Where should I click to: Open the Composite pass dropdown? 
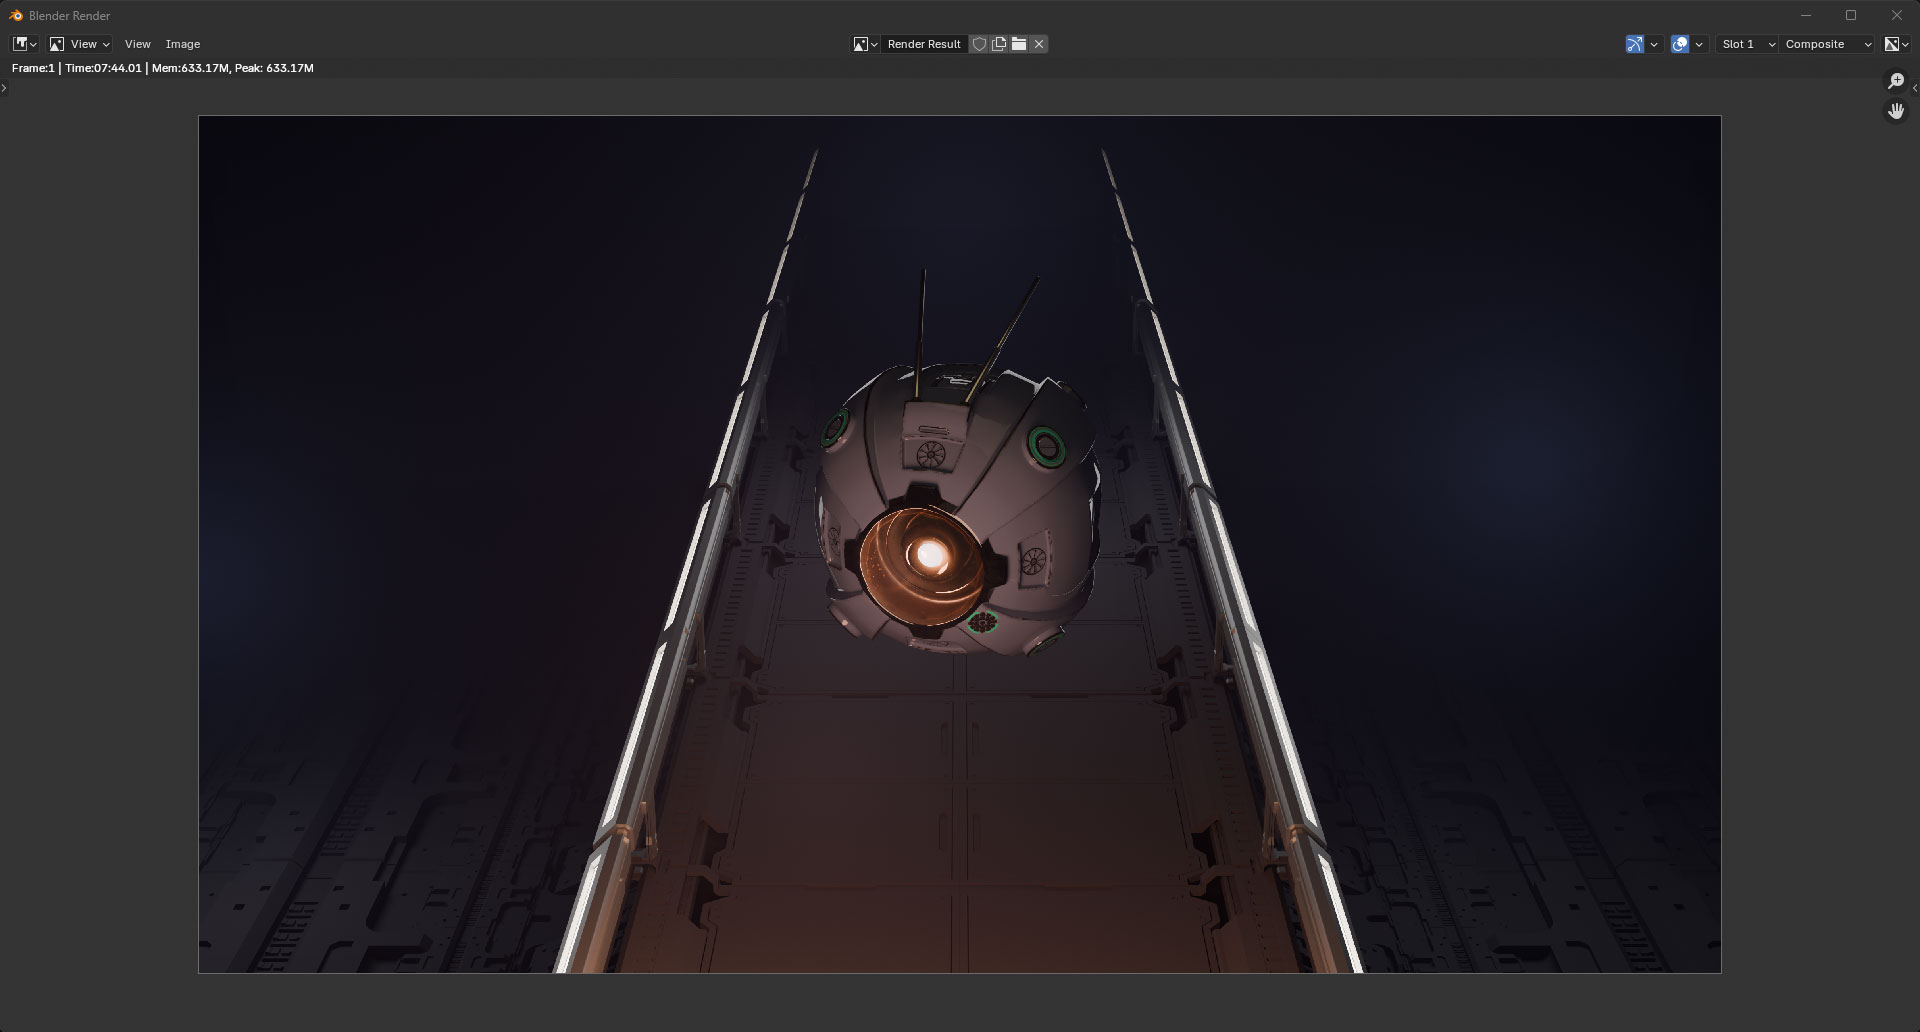point(1828,44)
